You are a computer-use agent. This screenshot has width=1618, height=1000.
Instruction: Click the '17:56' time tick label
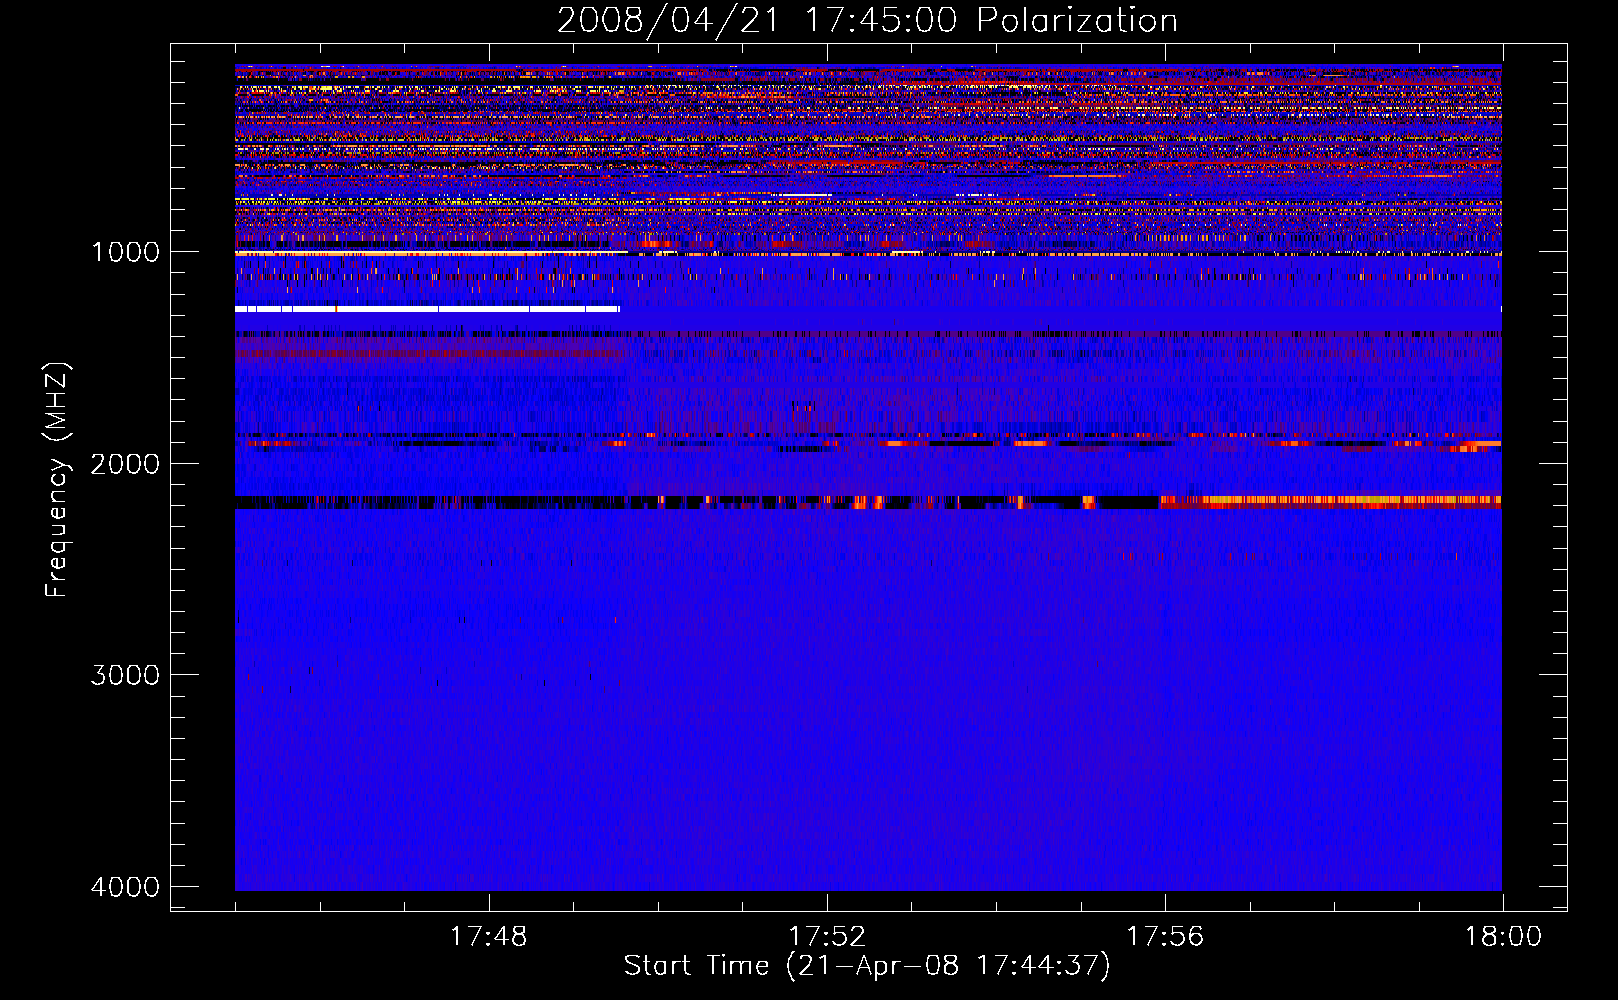[x=1165, y=937]
